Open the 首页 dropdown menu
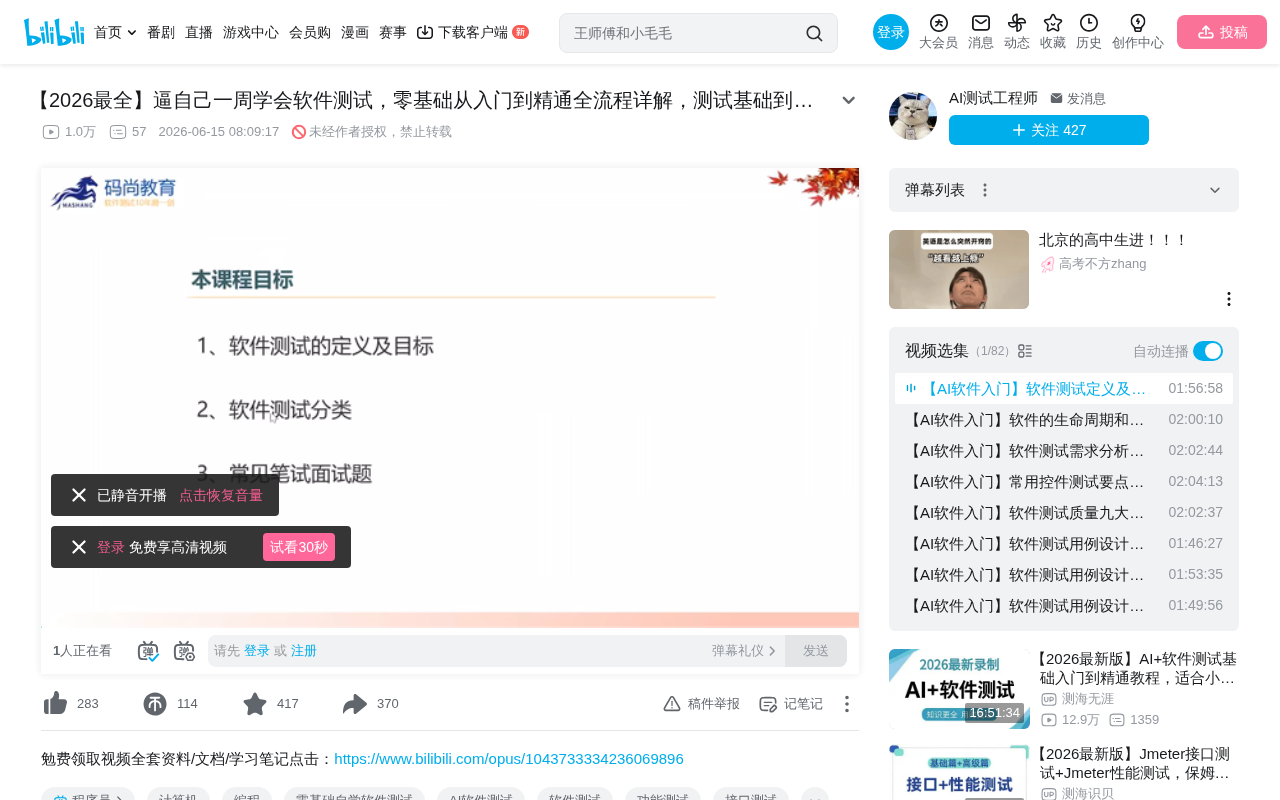1280x800 pixels. tap(115, 32)
